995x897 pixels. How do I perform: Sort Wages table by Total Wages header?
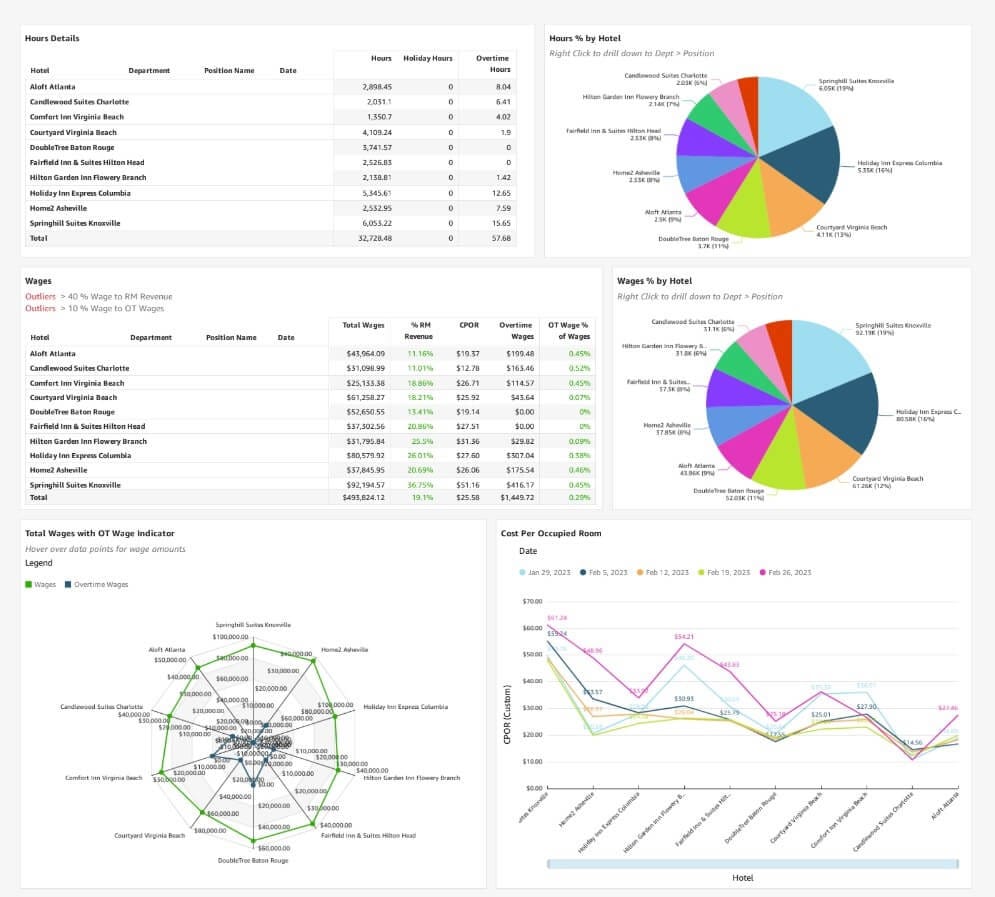coord(363,325)
